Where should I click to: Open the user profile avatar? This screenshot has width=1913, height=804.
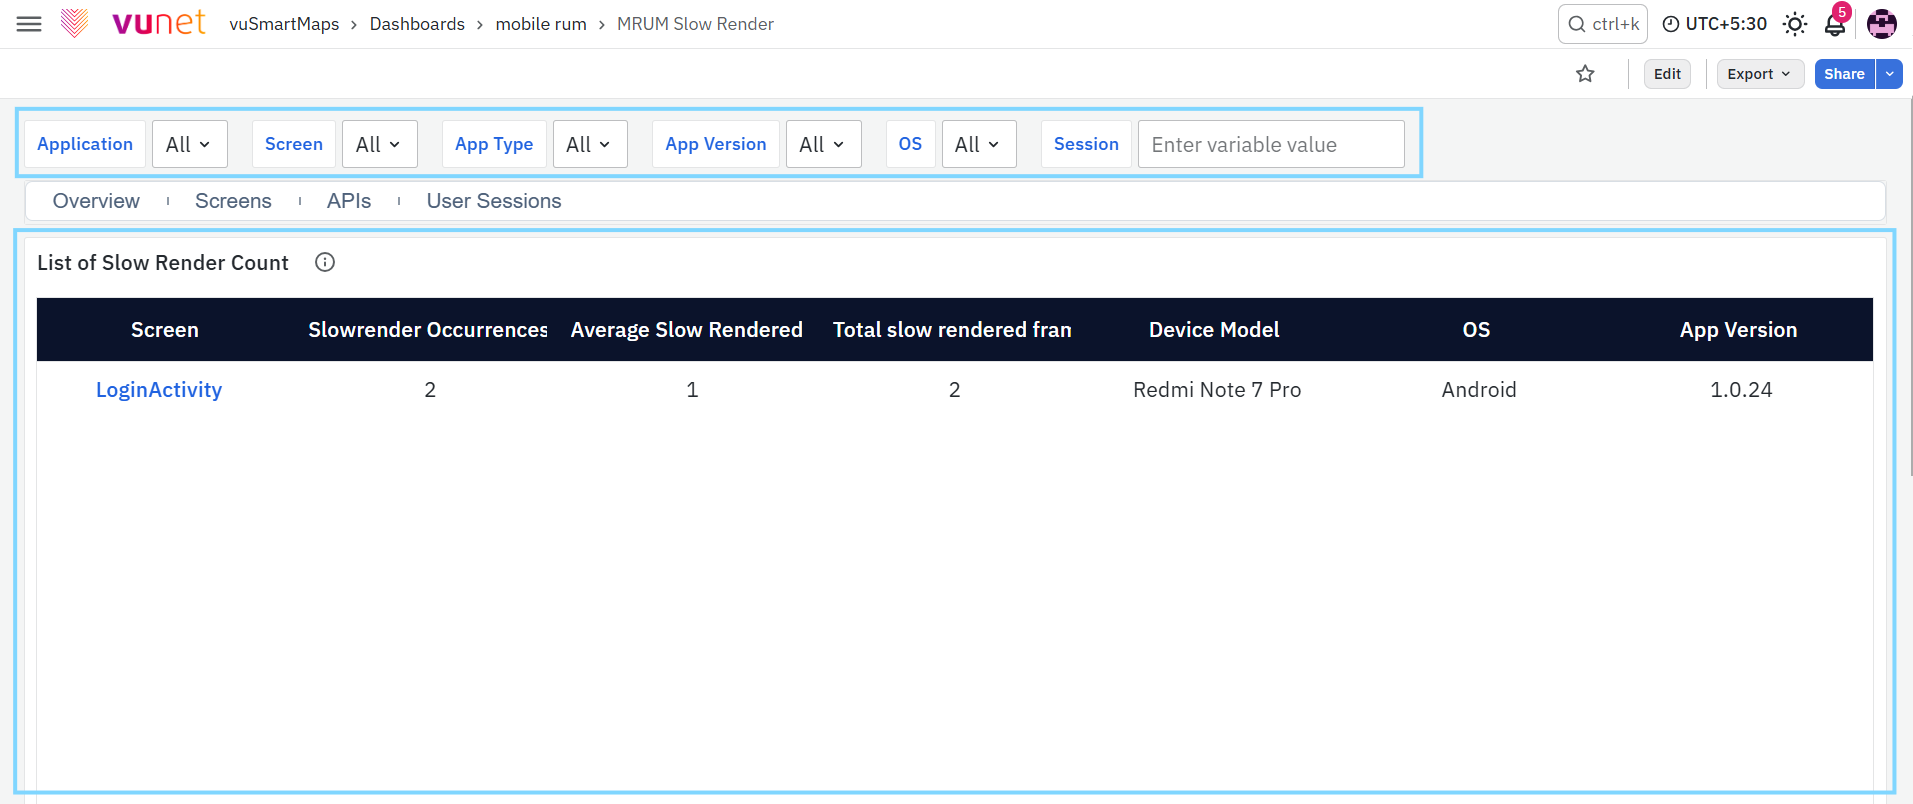pyautogui.click(x=1882, y=24)
